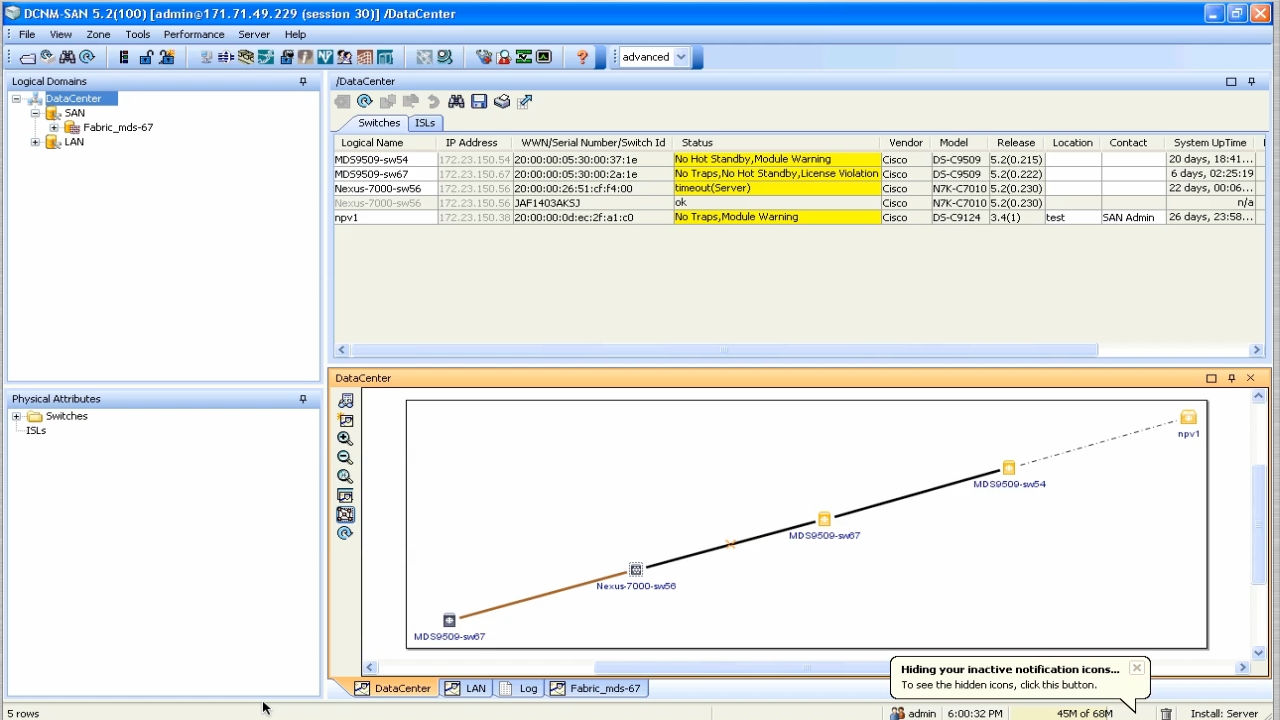Click 'timeout(Server)' status cell
The height and width of the screenshot is (720, 1280).
[776, 188]
